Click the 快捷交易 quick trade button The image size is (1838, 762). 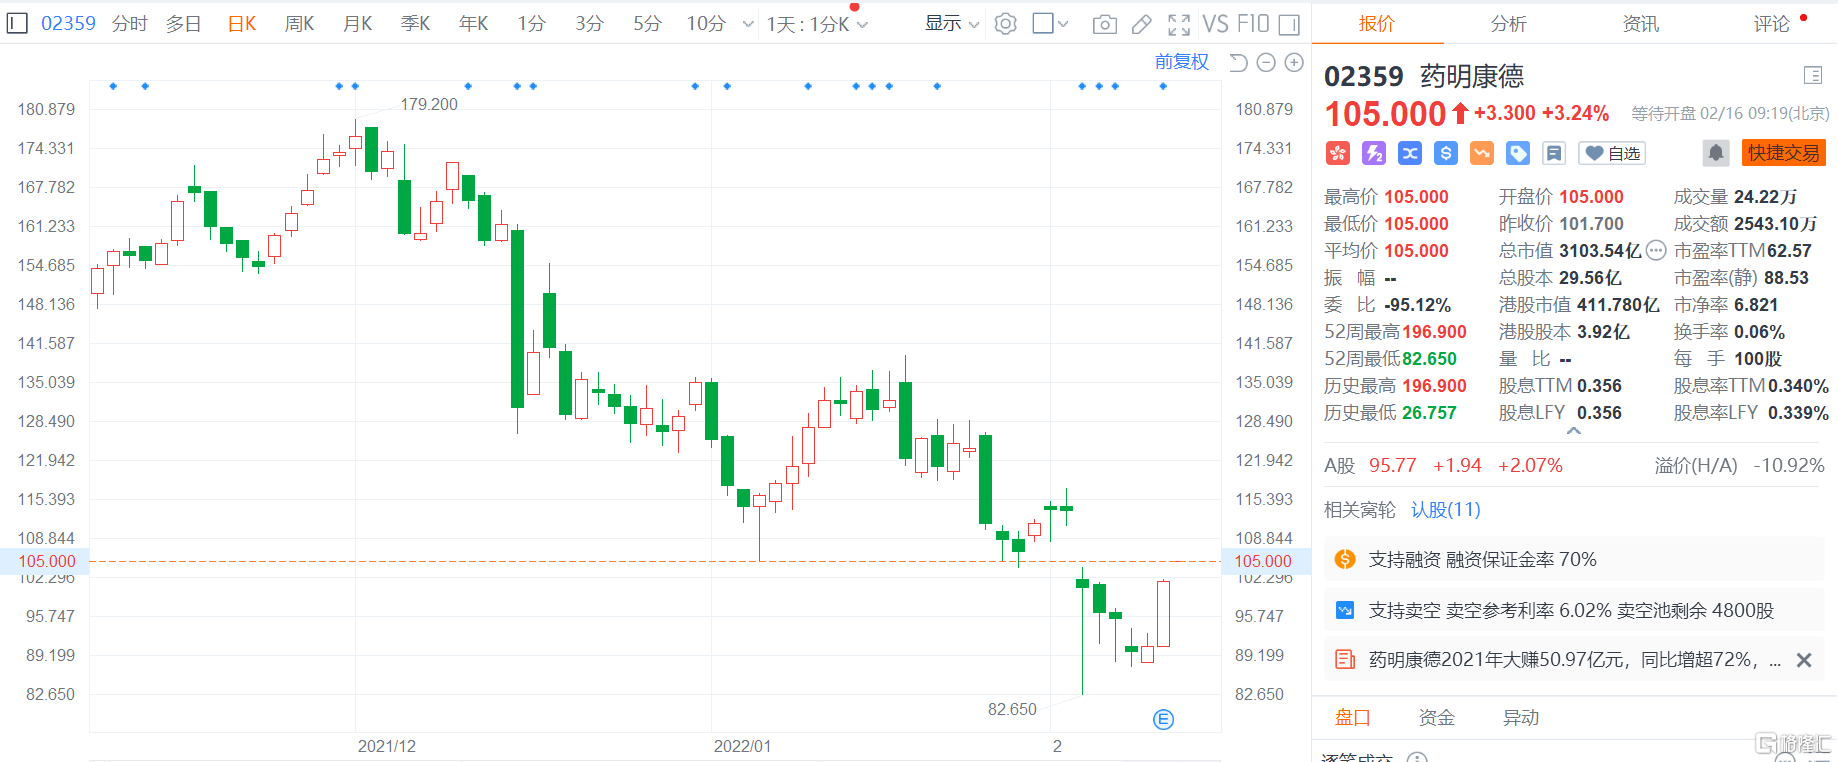click(x=1784, y=153)
